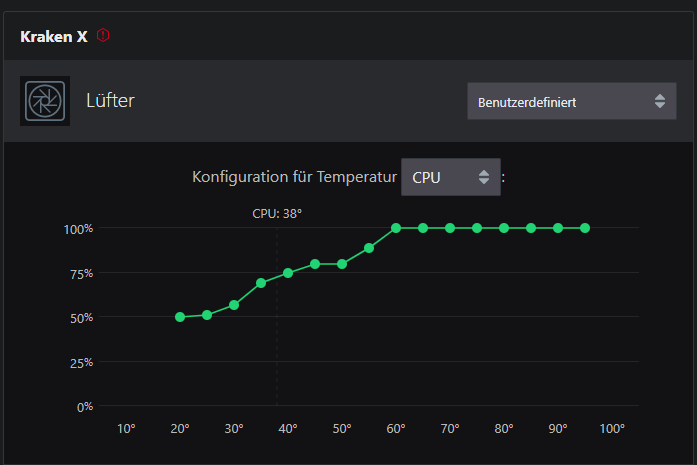Select the fan curve point at 60°
Screen dimensions: 697x465
tap(396, 228)
